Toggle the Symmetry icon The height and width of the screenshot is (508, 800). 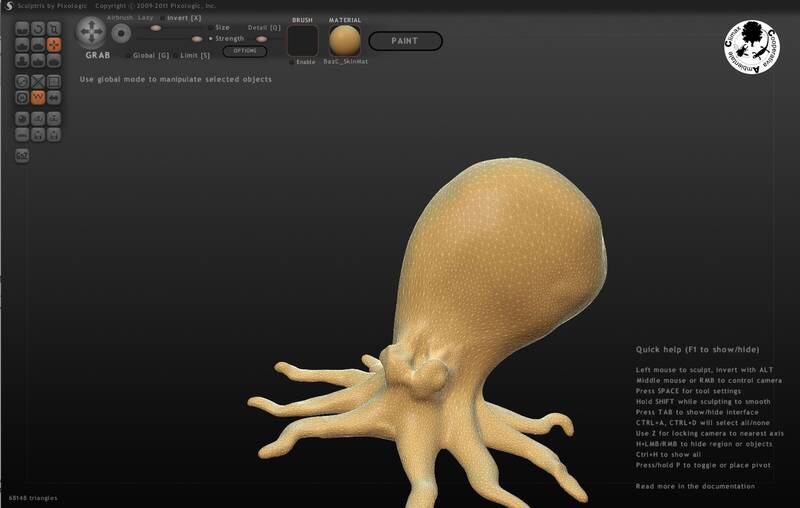pos(55,97)
